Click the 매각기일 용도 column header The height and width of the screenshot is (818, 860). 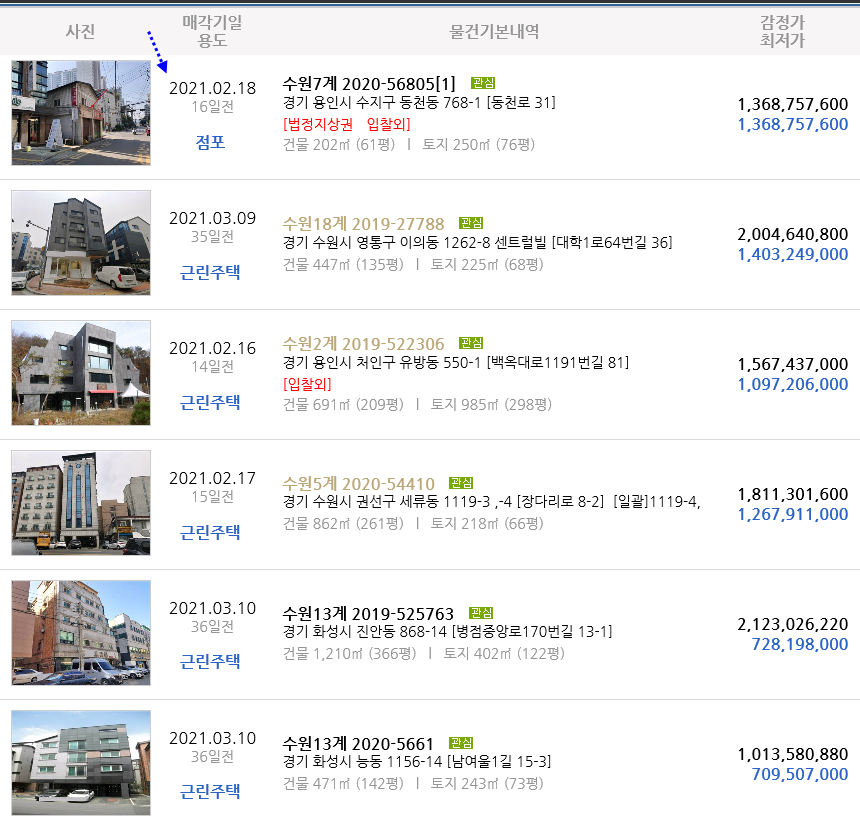click(212, 31)
